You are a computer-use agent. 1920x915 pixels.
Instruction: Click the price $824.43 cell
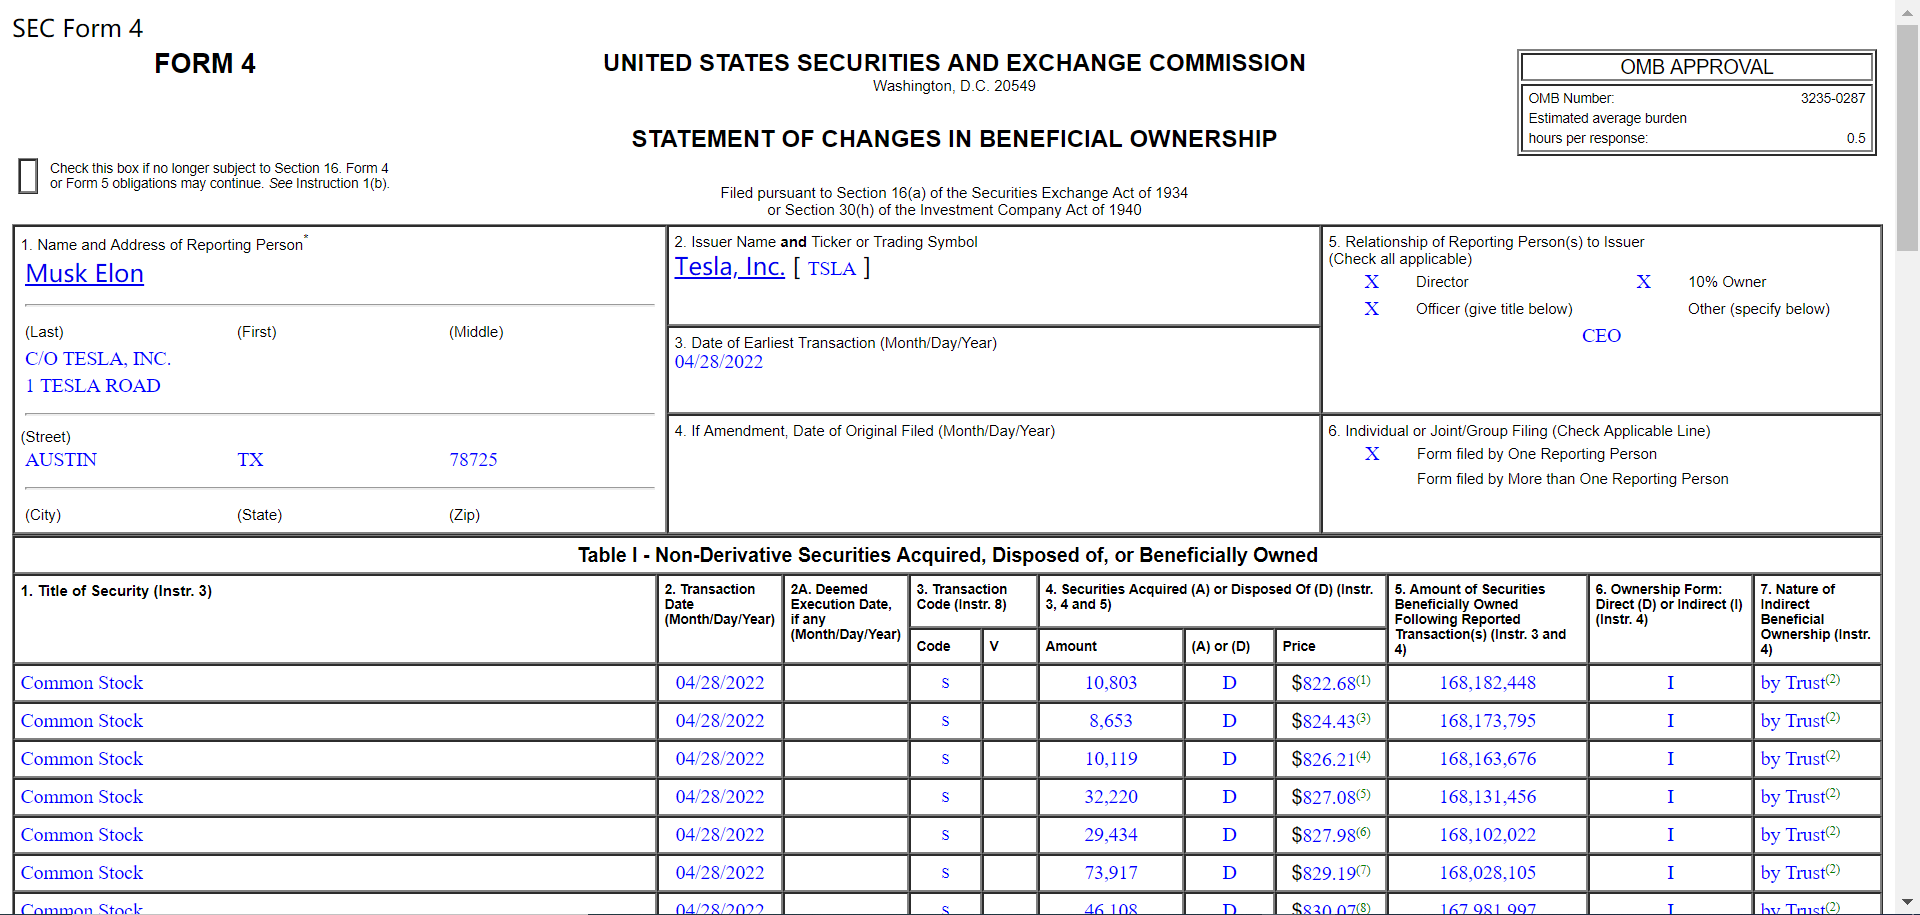[1331, 721]
